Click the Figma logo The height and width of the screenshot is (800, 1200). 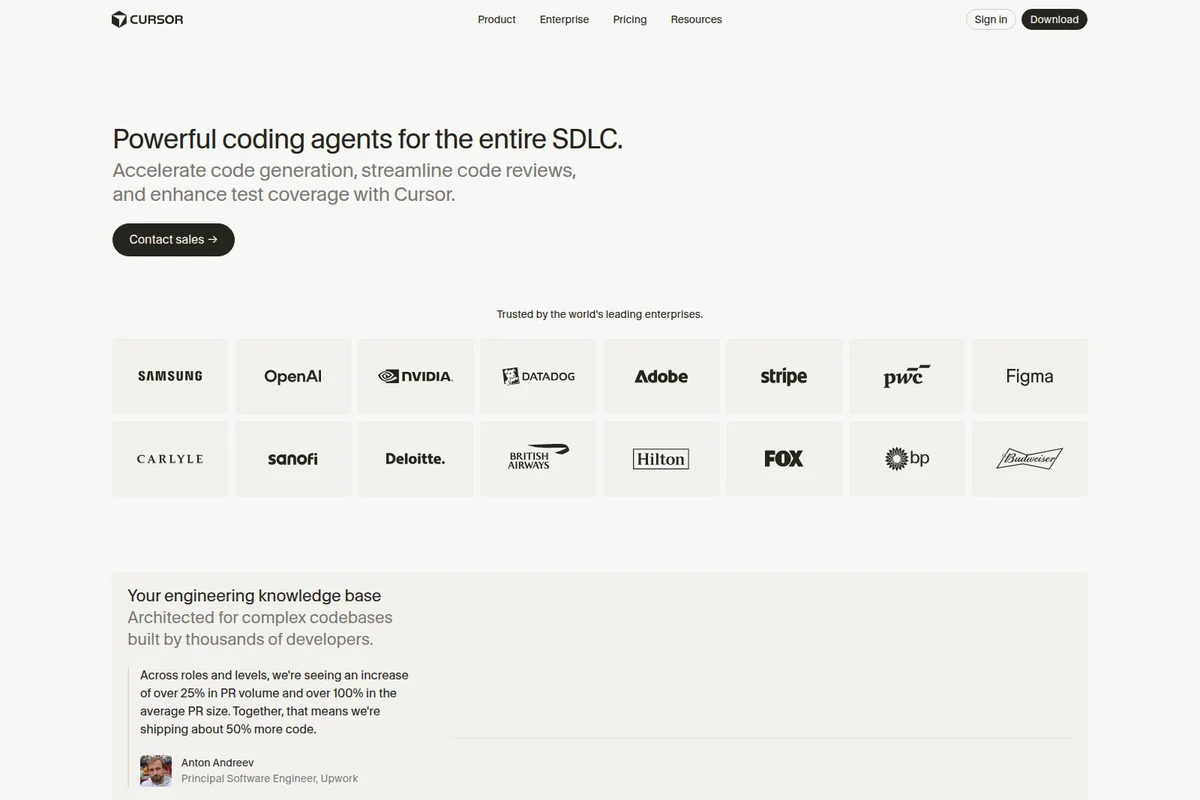[x=1030, y=376]
